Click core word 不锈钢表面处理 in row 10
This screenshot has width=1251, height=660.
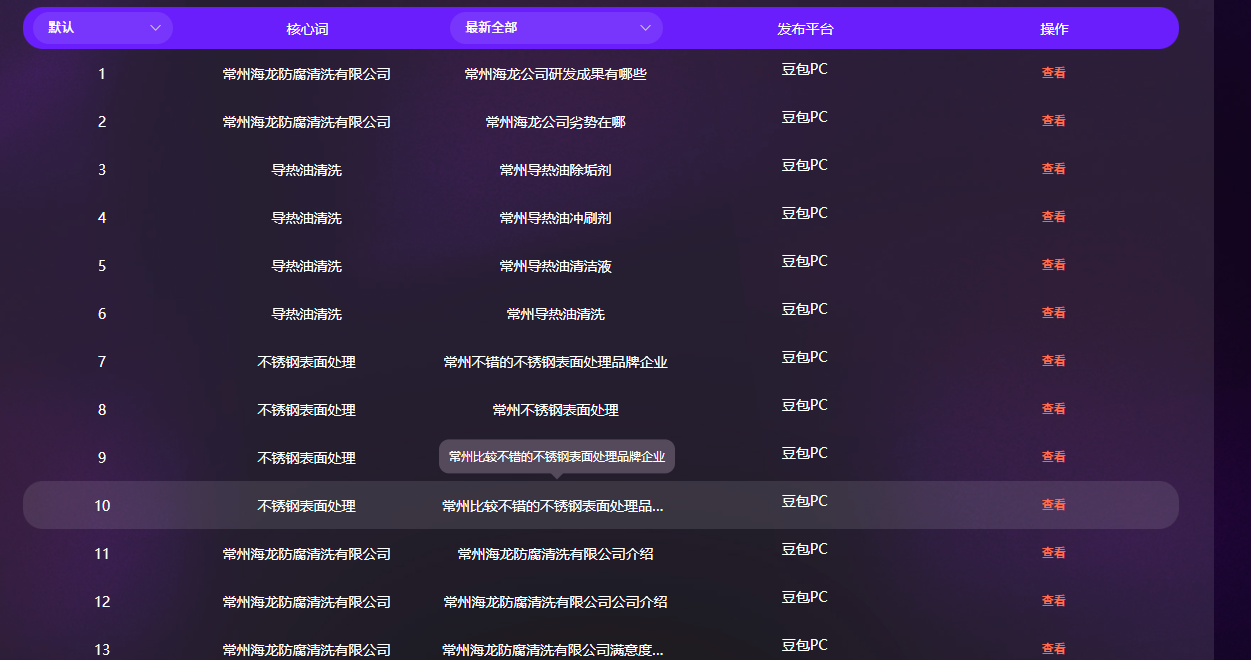[307, 506]
